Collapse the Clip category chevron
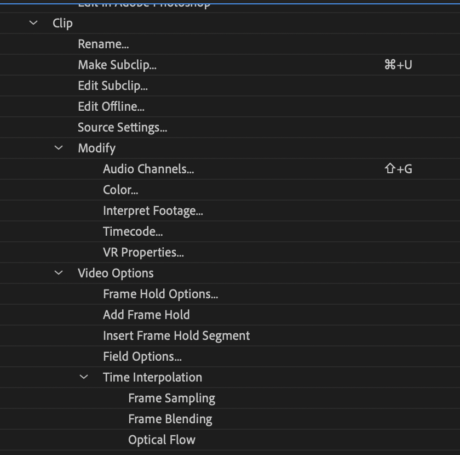Image resolution: width=460 pixels, height=455 pixels. point(33,23)
